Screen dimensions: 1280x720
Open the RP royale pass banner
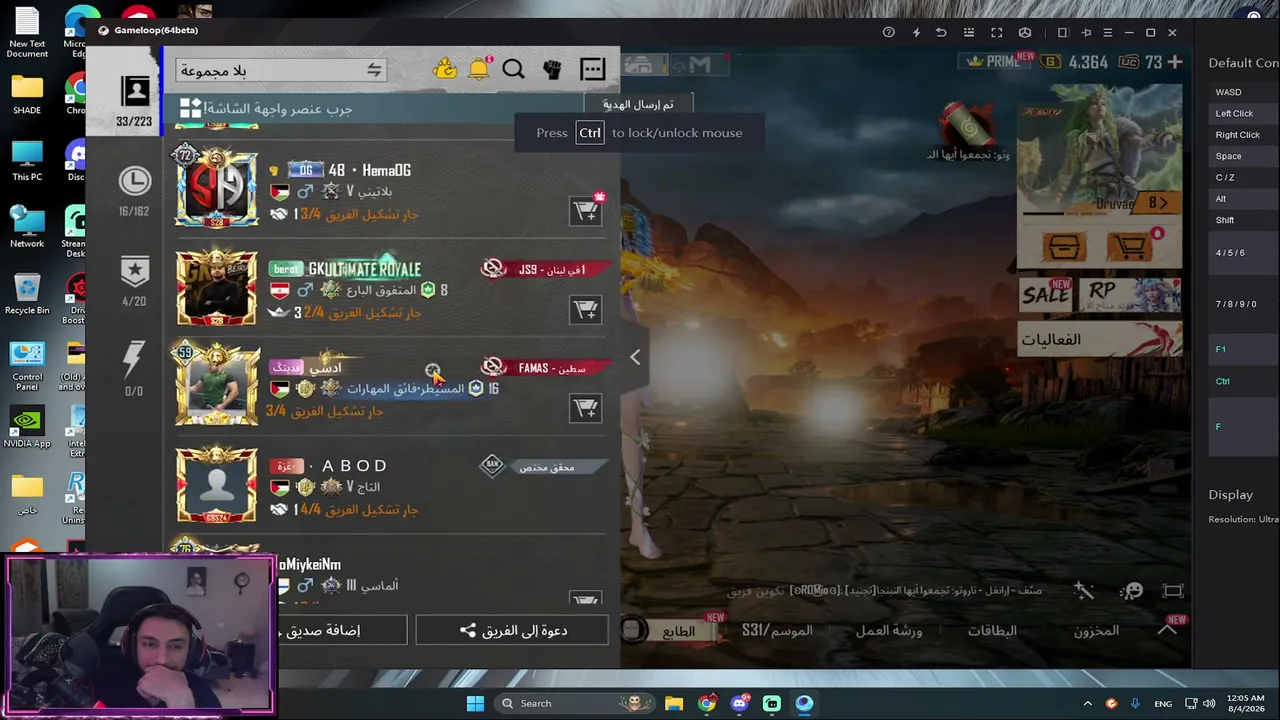point(1130,294)
